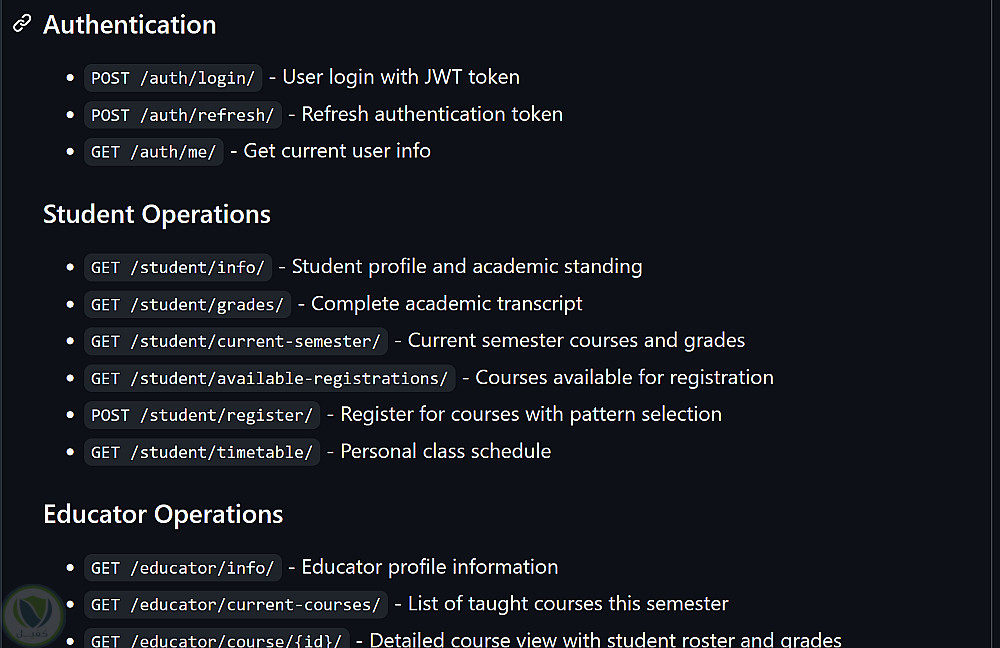Click the GET /student/available-registrations/ endpoint
This screenshot has width=1000, height=648.
tap(269, 378)
